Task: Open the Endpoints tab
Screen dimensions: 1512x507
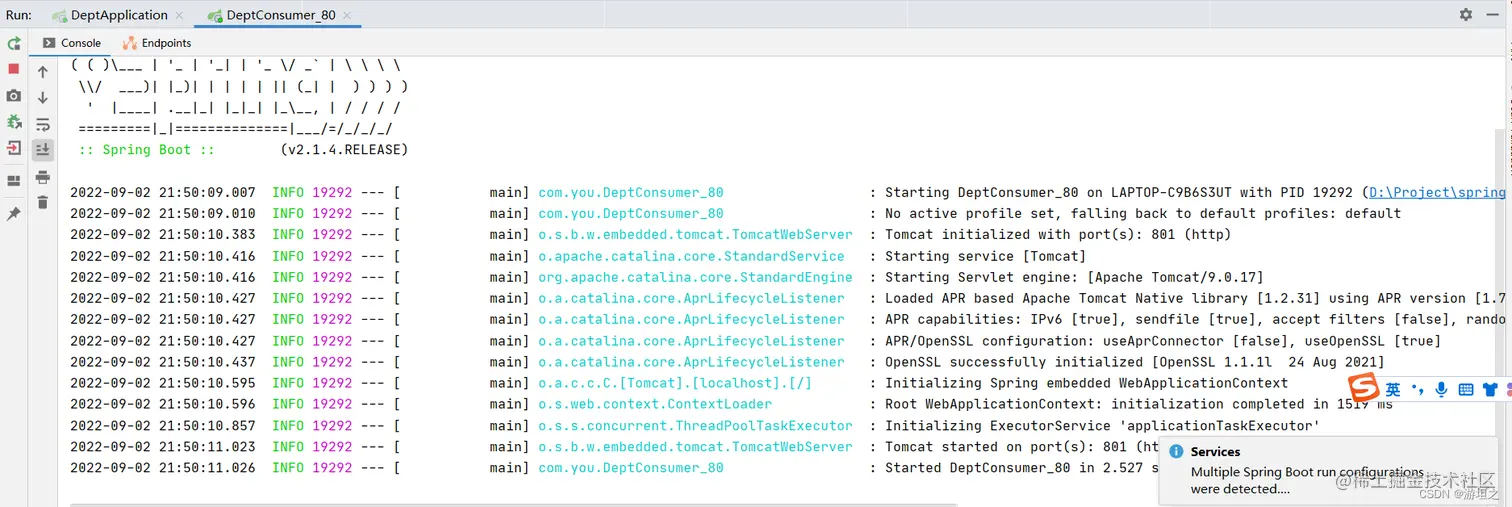Action: 157,43
